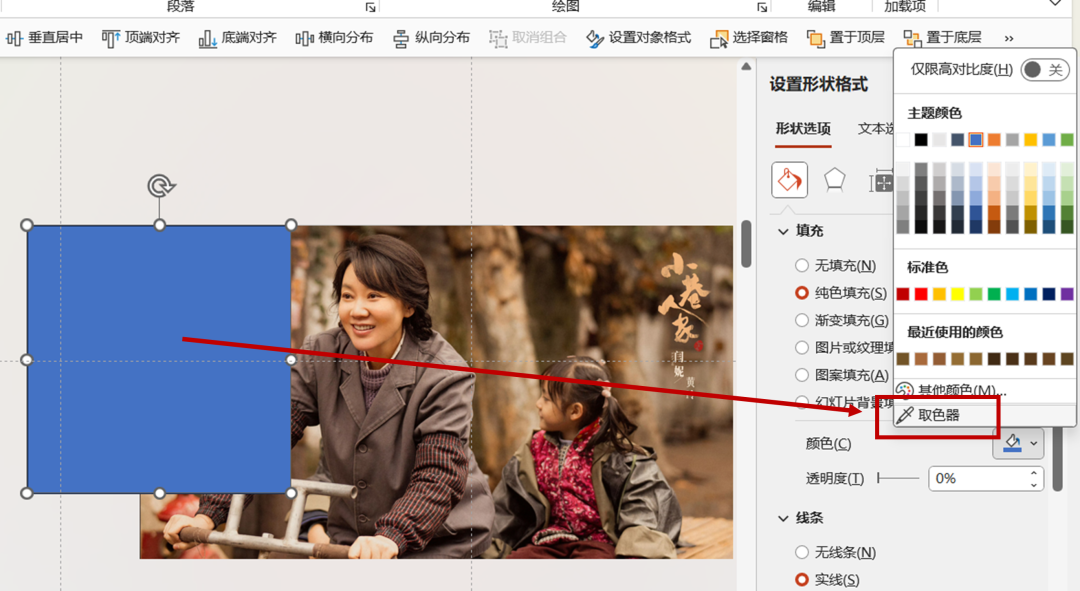Pick yellow standard color swatch
This screenshot has height=591, width=1080.
click(957, 294)
